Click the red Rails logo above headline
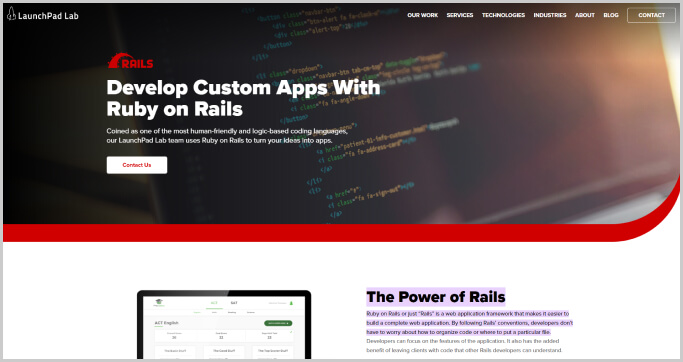Image resolution: width=683 pixels, height=362 pixels. [x=130, y=61]
